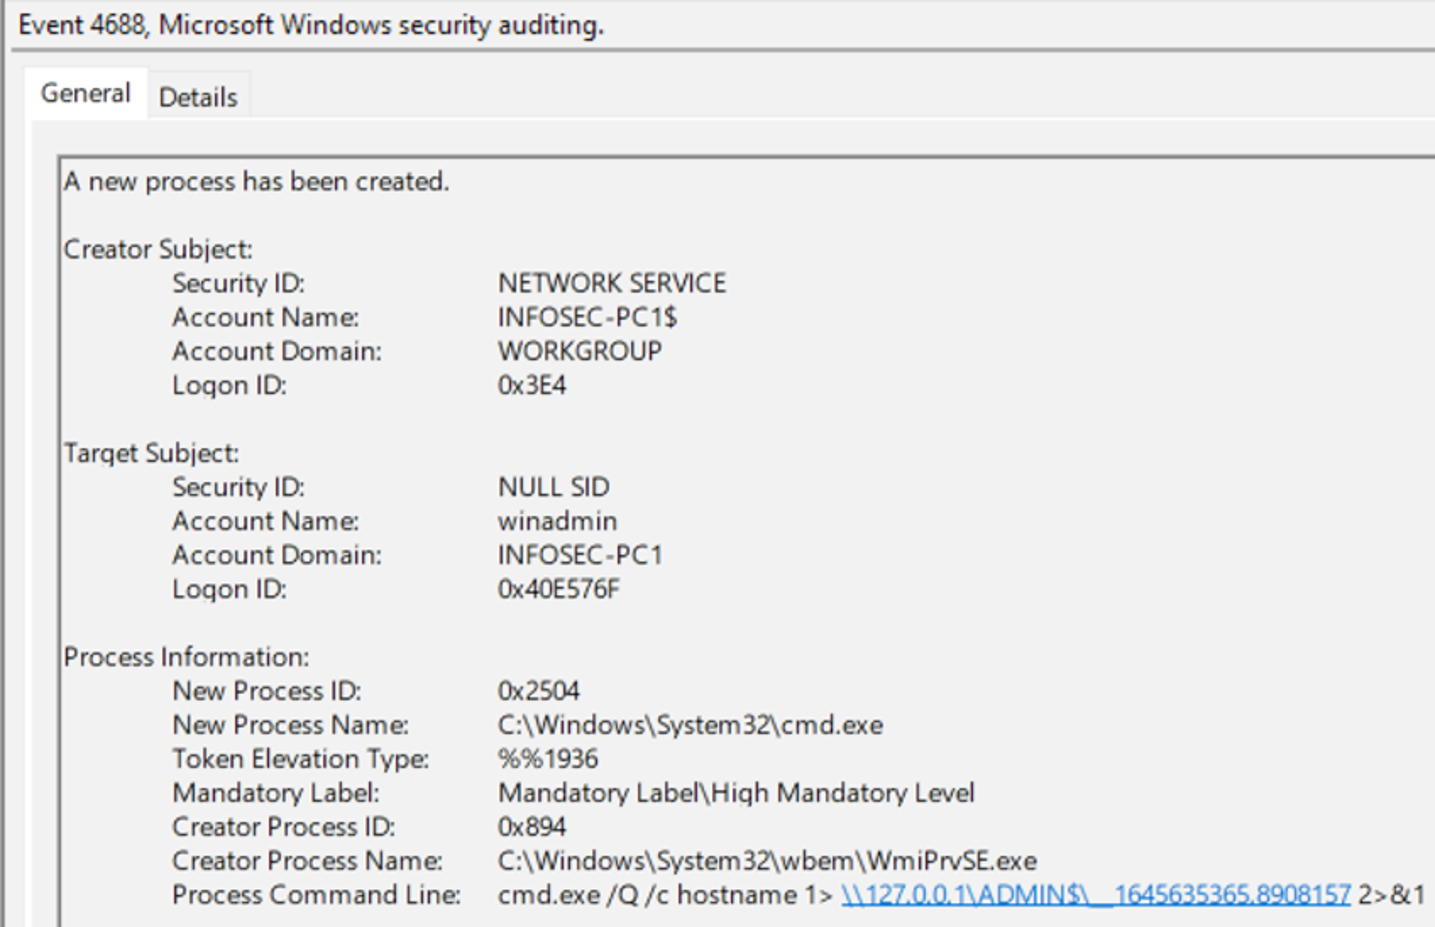Click the 0x2504 new process ID value

tap(539, 692)
